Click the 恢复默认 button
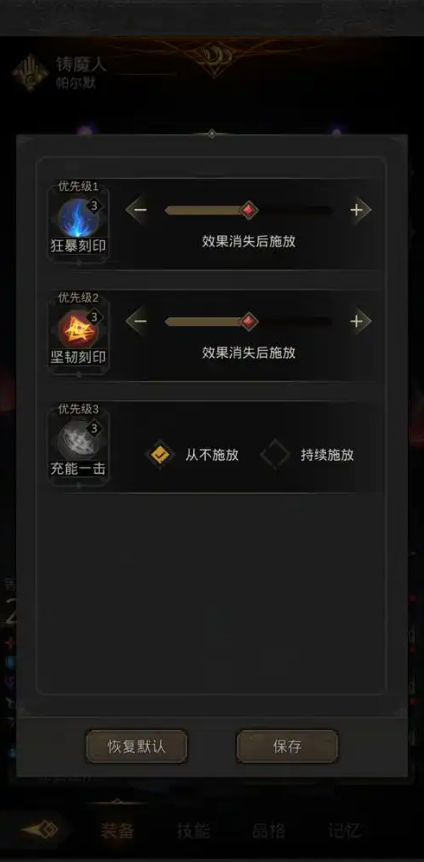424x862 pixels. point(136,747)
